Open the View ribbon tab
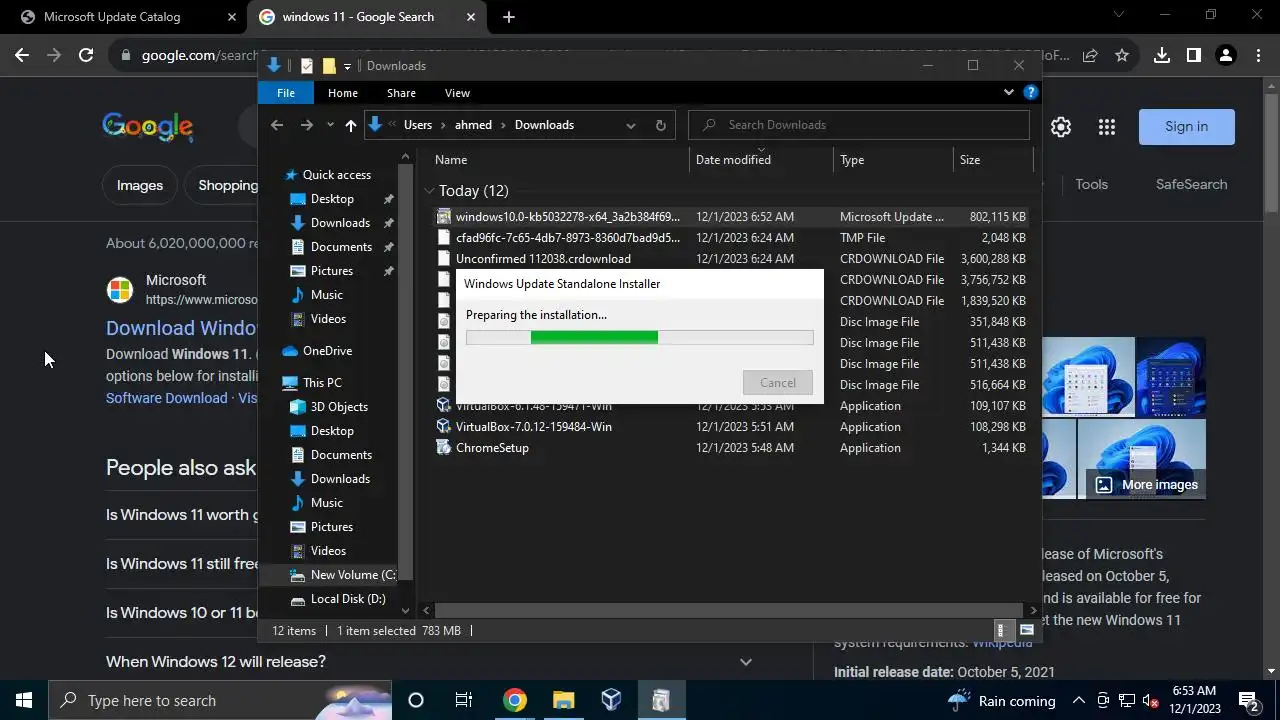The width and height of the screenshot is (1280, 720). [457, 93]
